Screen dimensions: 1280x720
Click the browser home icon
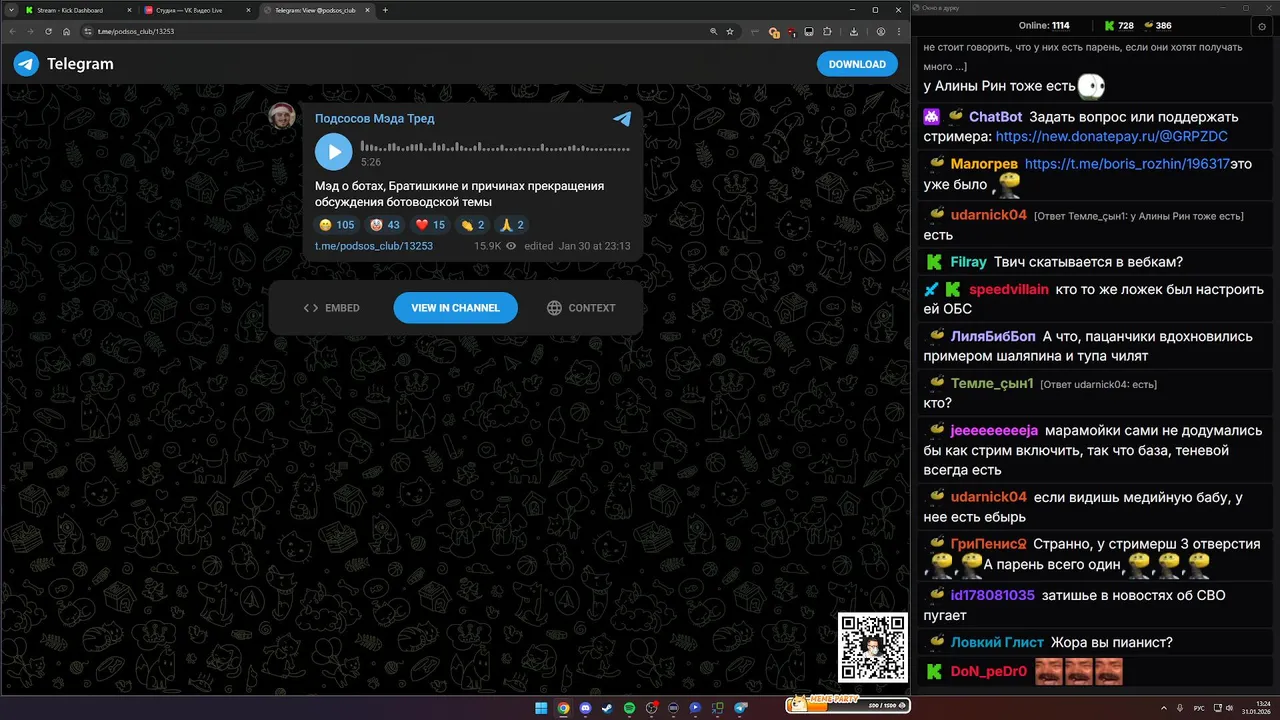[67, 32]
